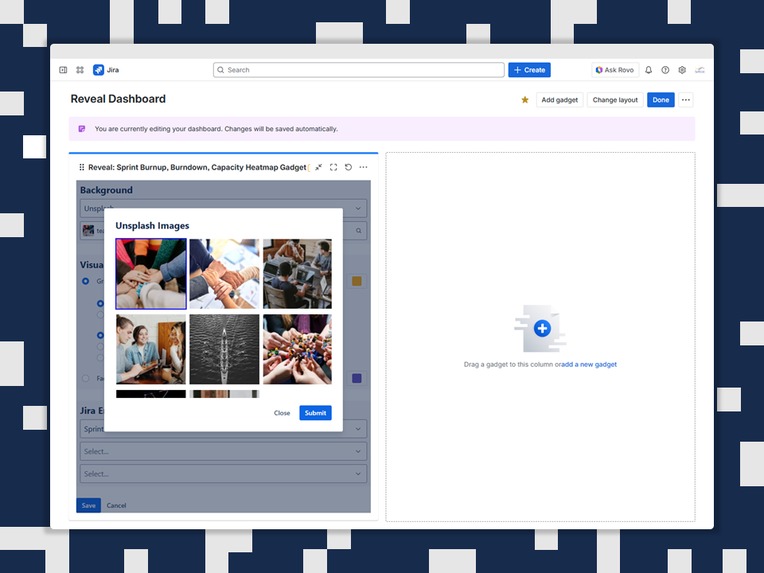Select the smiling women at table image
This screenshot has width=764, height=573.
click(x=151, y=349)
